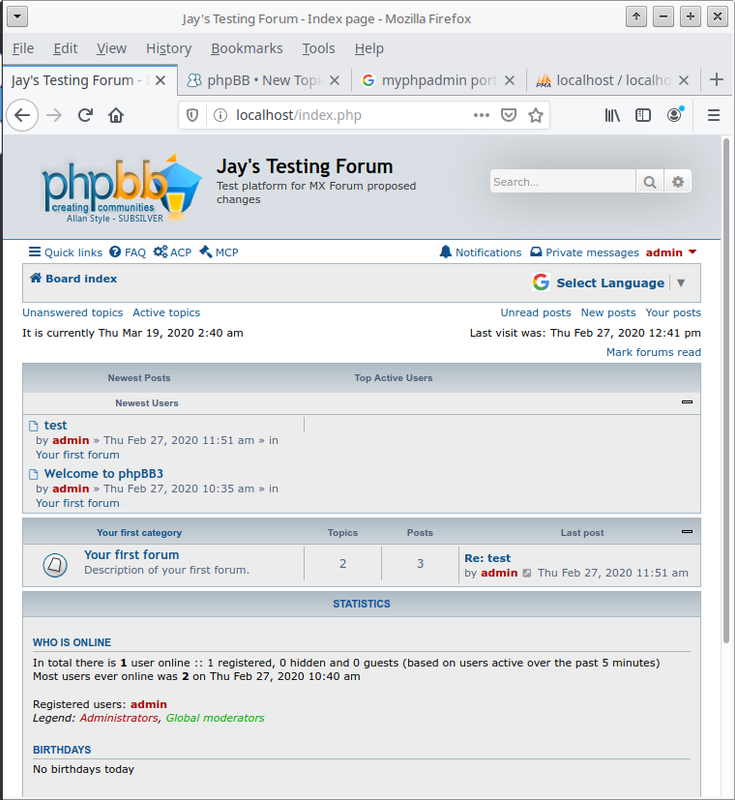
Task: Close the phpBB New Topic tab
Action: tap(335, 80)
